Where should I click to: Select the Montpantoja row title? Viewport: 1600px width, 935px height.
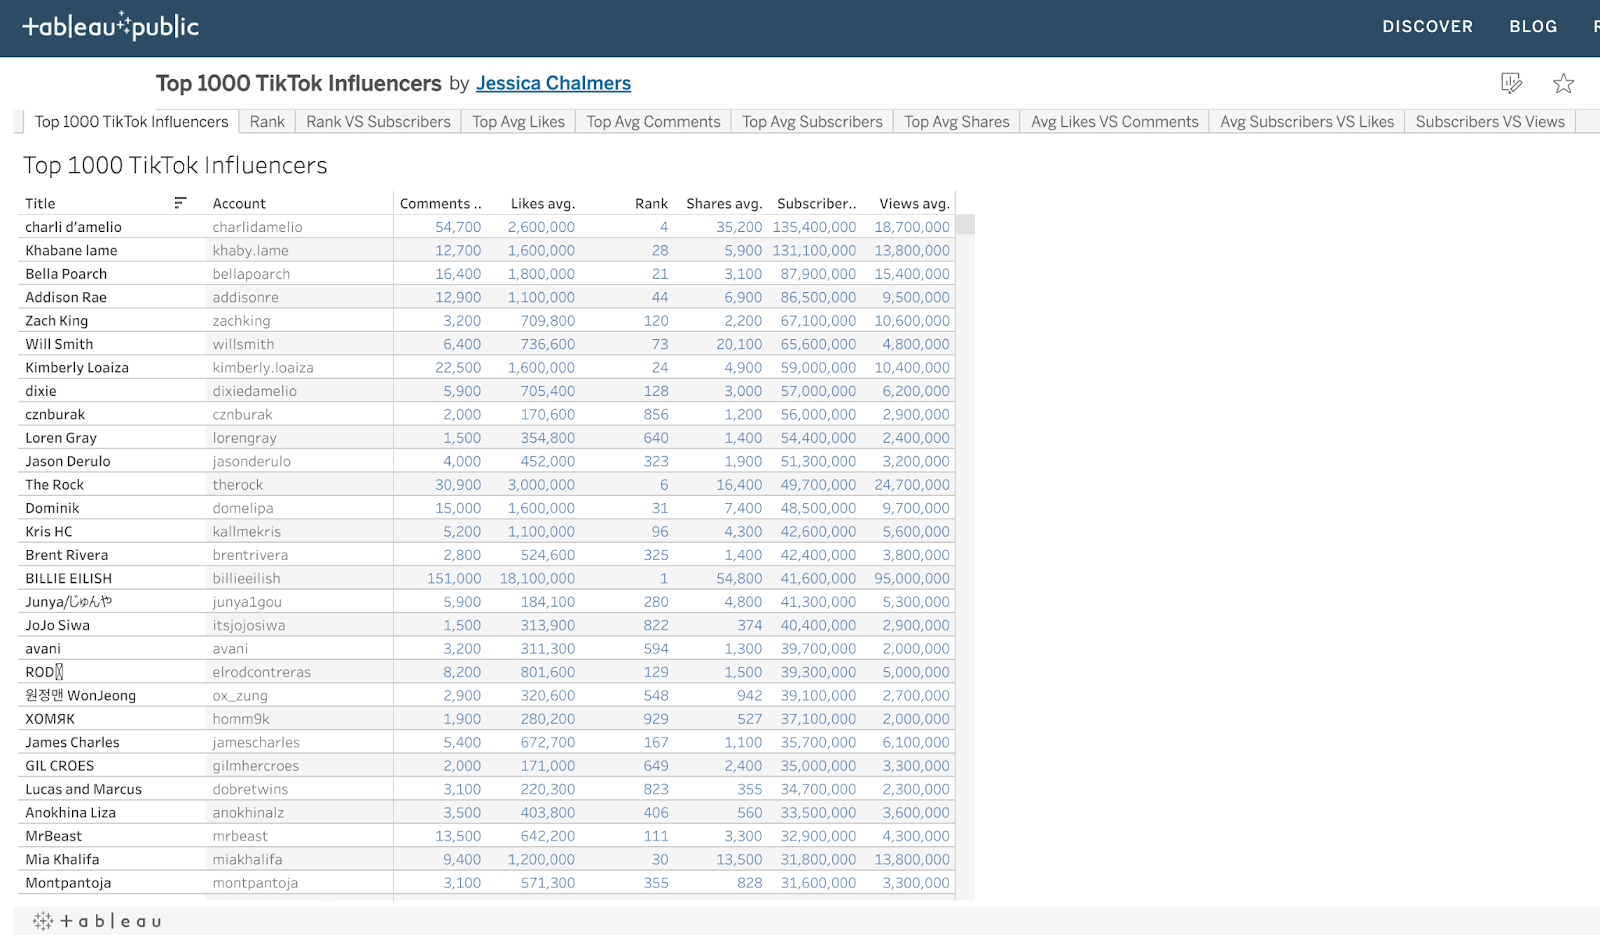[x=68, y=883]
